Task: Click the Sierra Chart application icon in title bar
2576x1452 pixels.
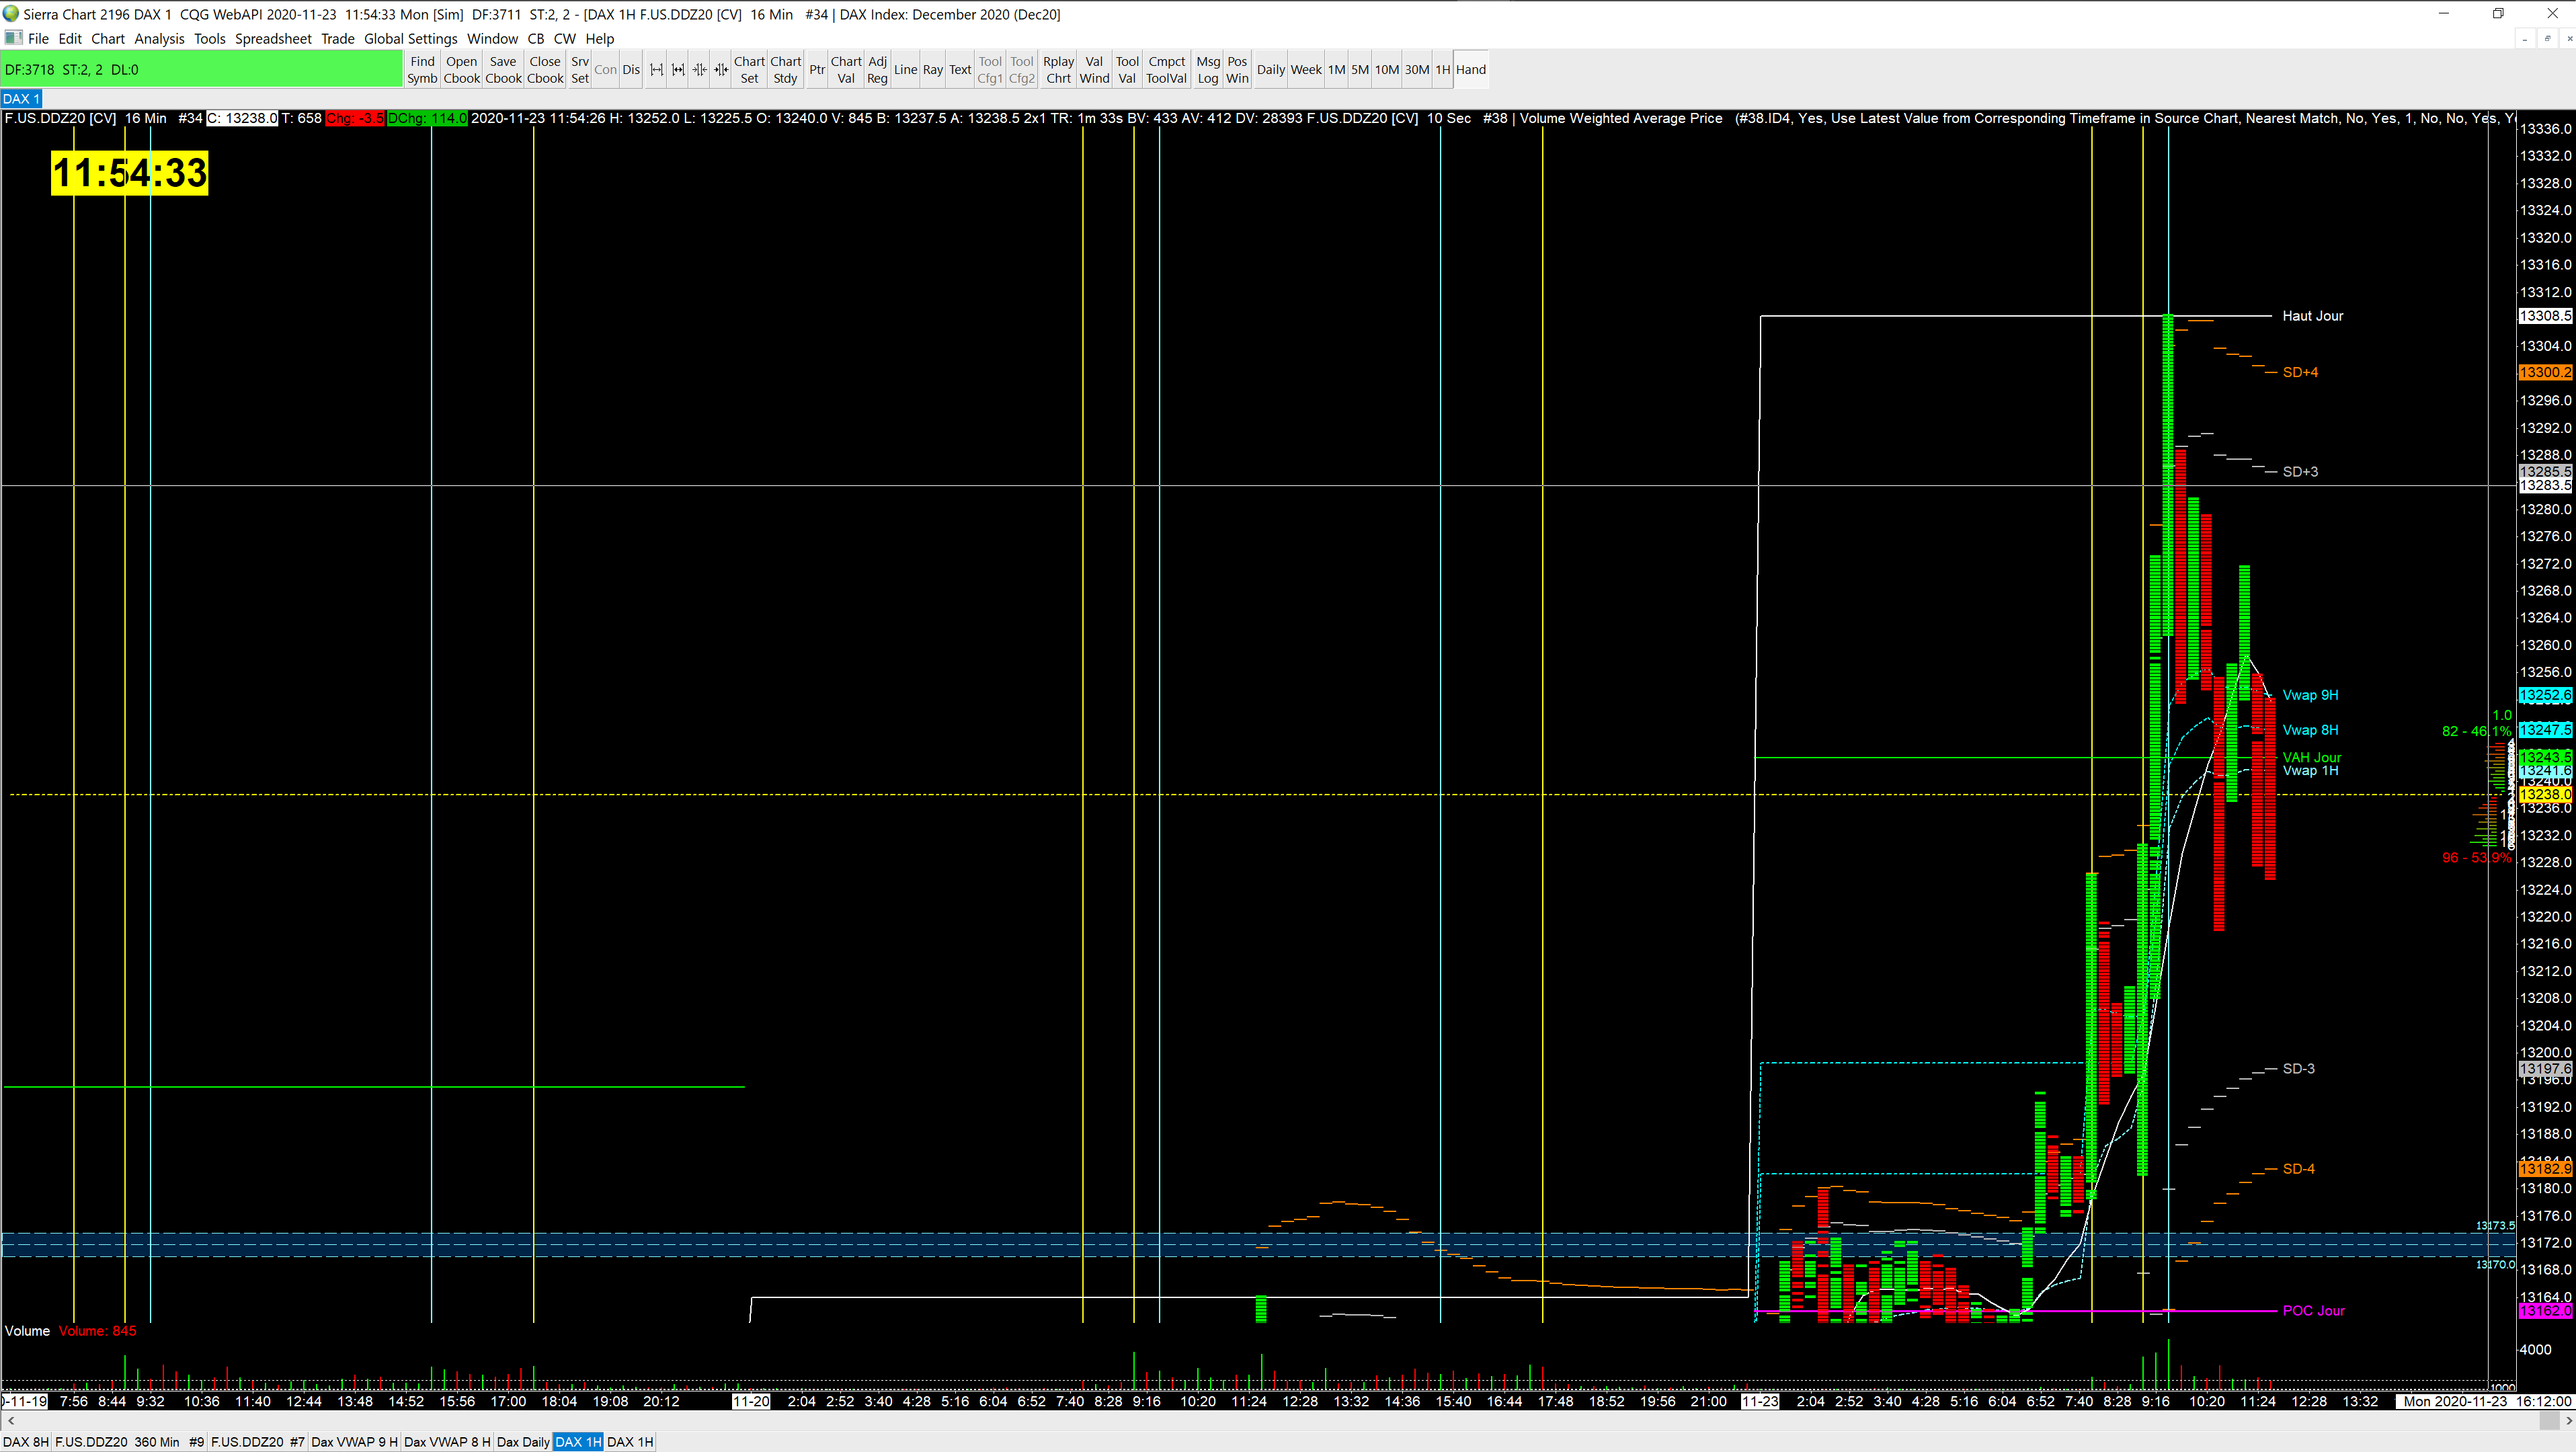Action: pos(11,14)
